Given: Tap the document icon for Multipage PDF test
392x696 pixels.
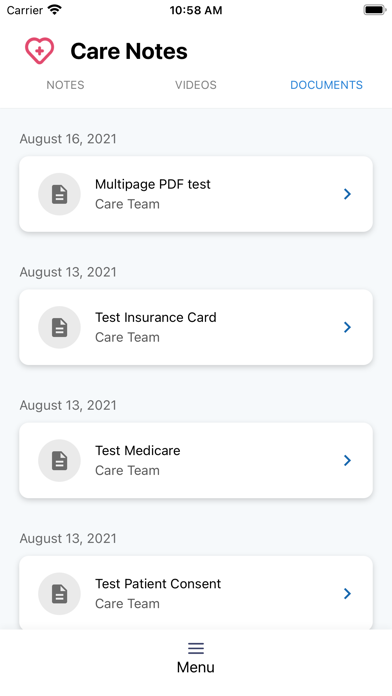Looking at the screenshot, I should 59,194.
